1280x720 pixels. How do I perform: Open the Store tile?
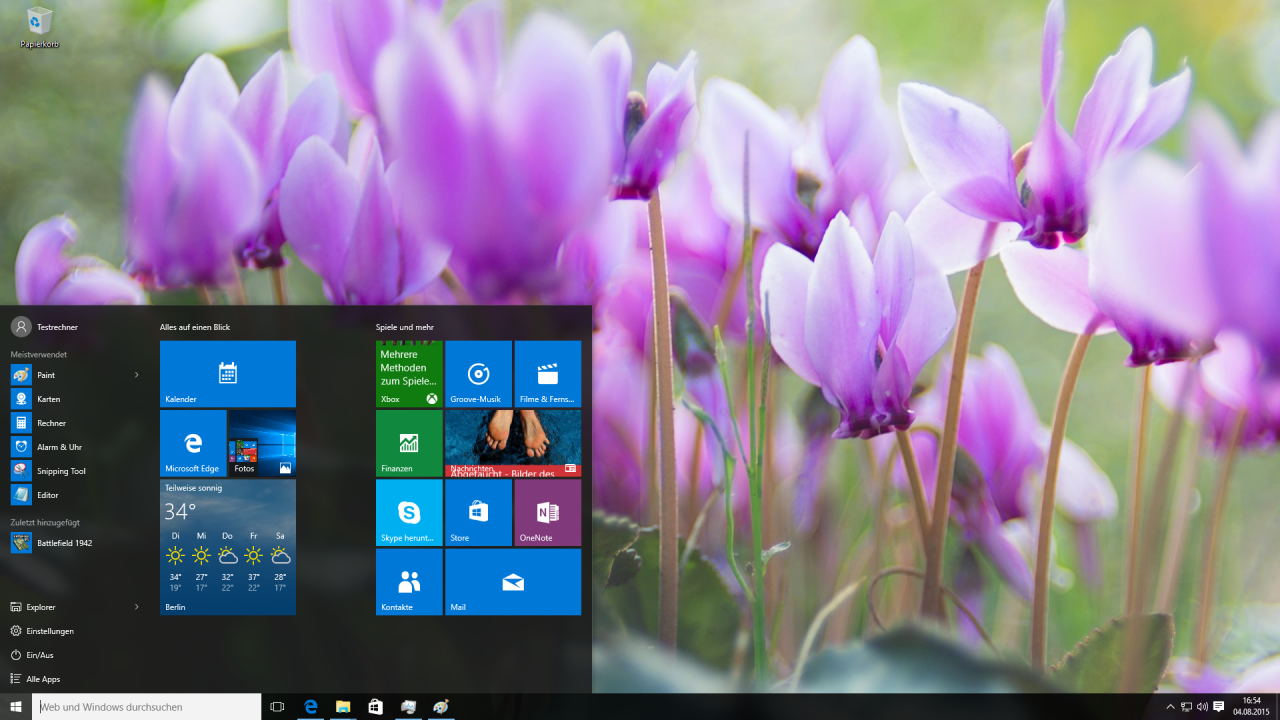point(478,512)
